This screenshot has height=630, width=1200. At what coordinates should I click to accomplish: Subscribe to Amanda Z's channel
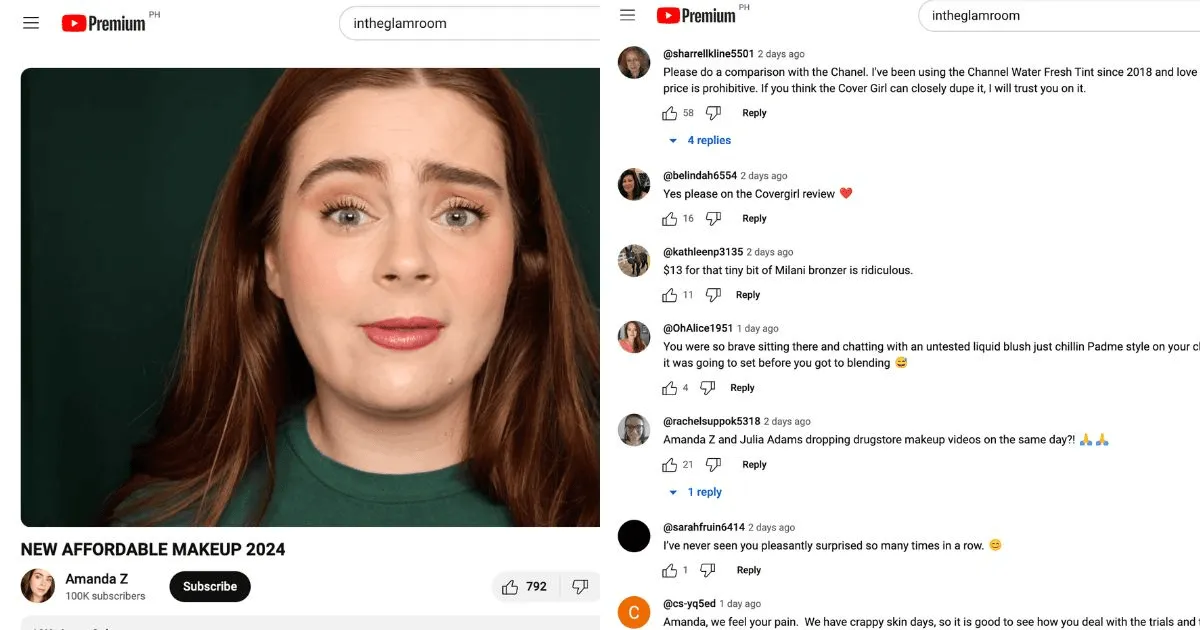point(209,586)
